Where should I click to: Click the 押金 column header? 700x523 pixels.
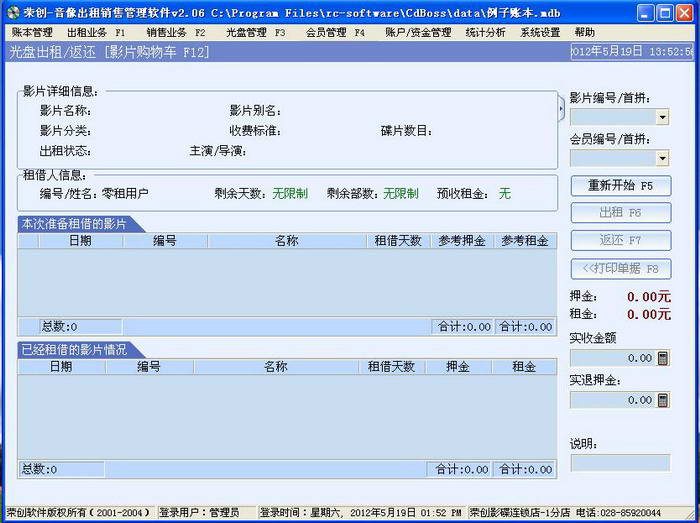coord(458,367)
